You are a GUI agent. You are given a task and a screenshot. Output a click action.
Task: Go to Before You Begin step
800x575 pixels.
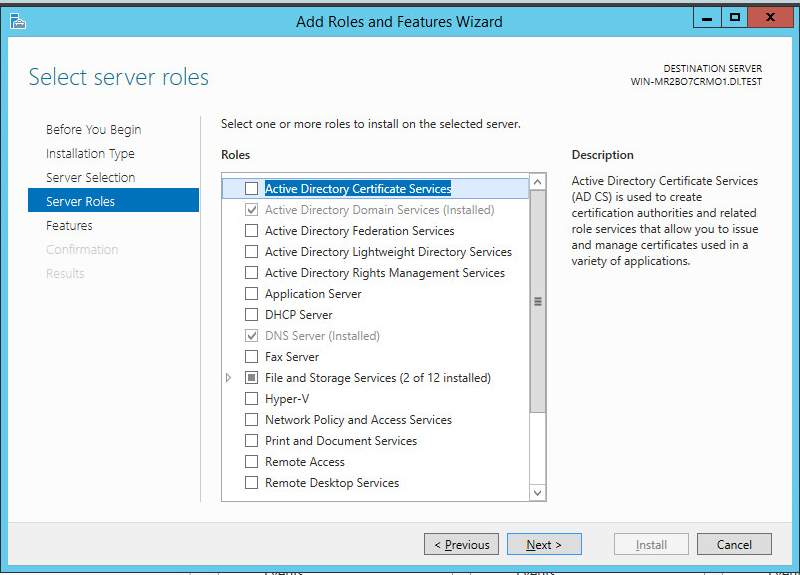coord(93,130)
